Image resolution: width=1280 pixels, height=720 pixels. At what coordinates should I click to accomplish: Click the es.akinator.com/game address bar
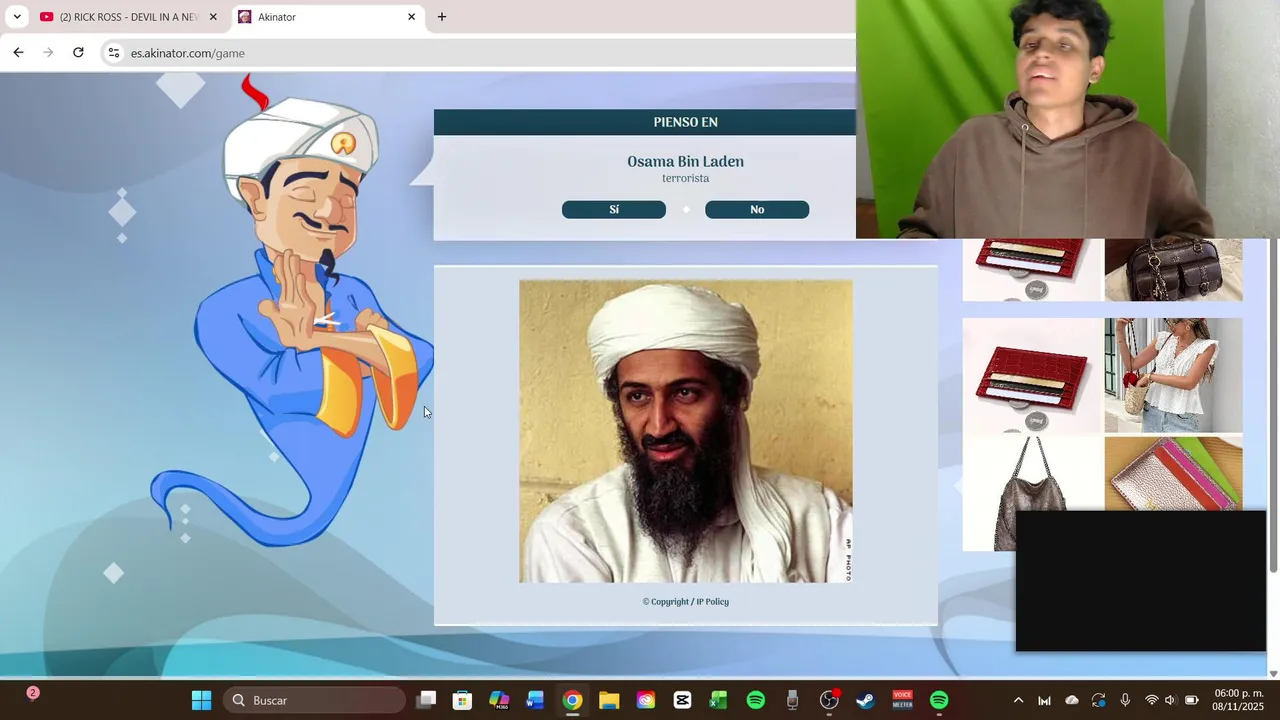(x=480, y=53)
